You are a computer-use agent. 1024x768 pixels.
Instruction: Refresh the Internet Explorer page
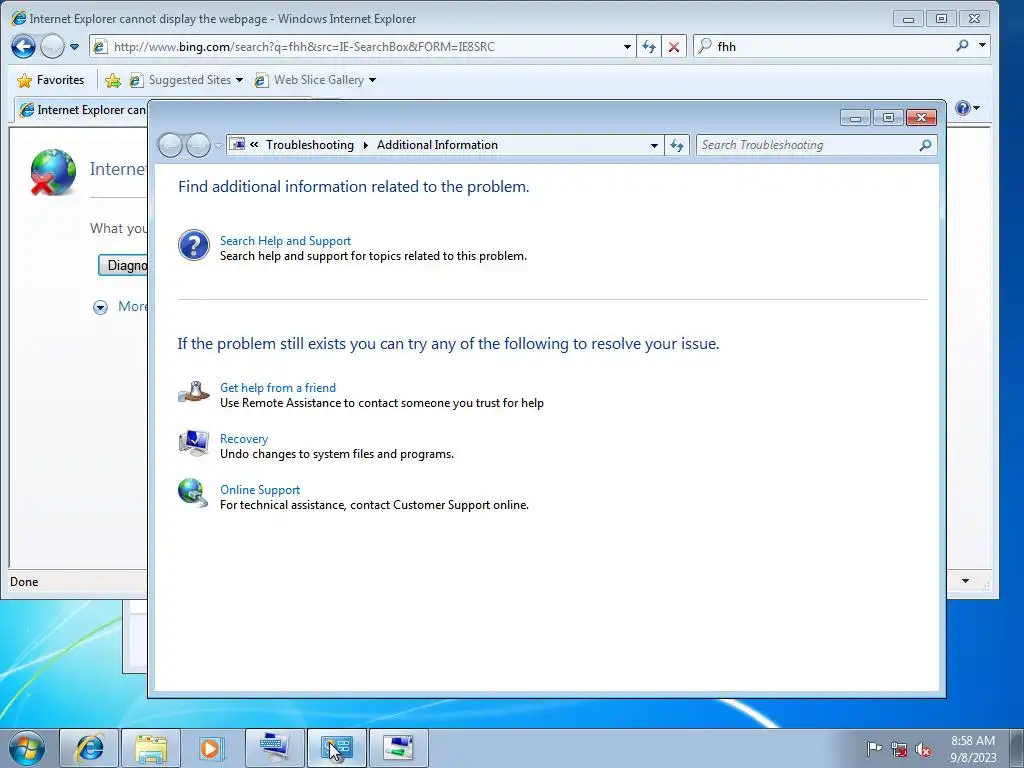[648, 47]
